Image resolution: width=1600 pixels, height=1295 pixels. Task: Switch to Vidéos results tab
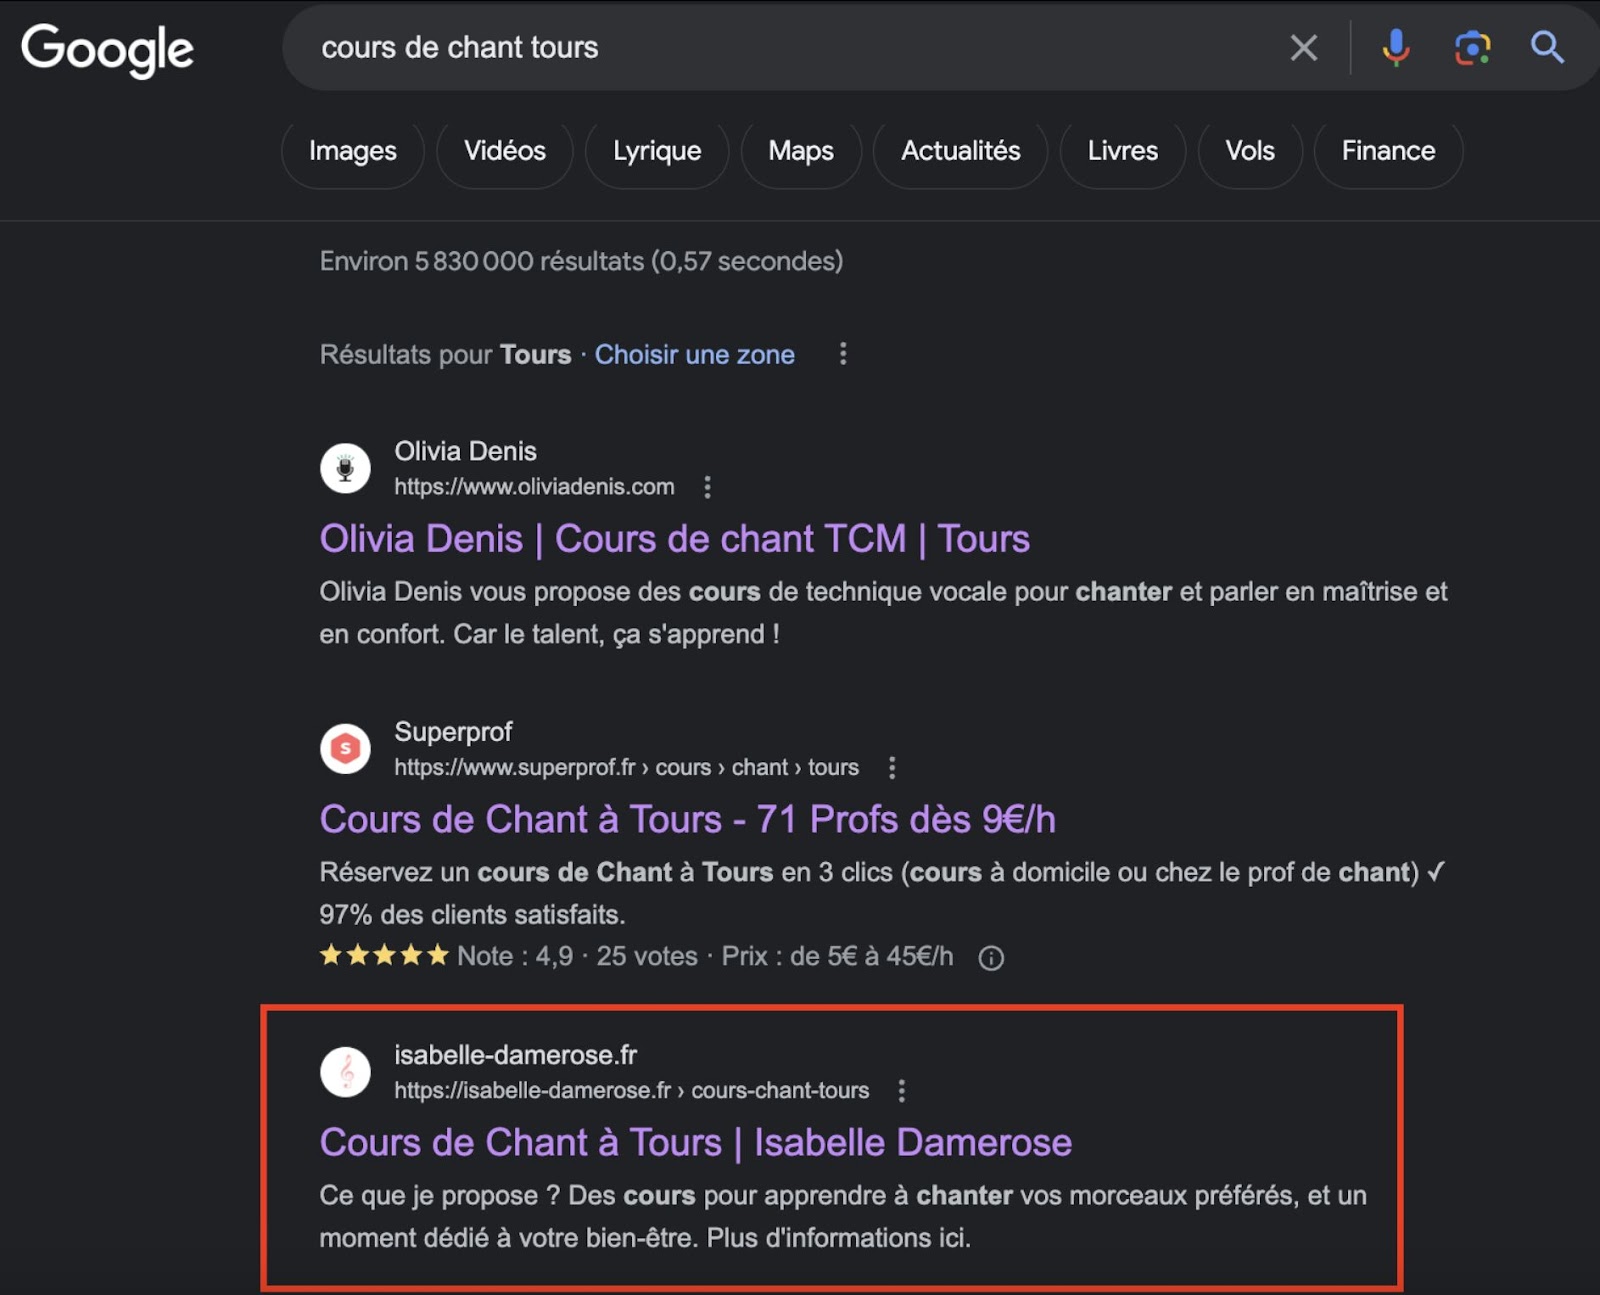pyautogui.click(x=505, y=151)
